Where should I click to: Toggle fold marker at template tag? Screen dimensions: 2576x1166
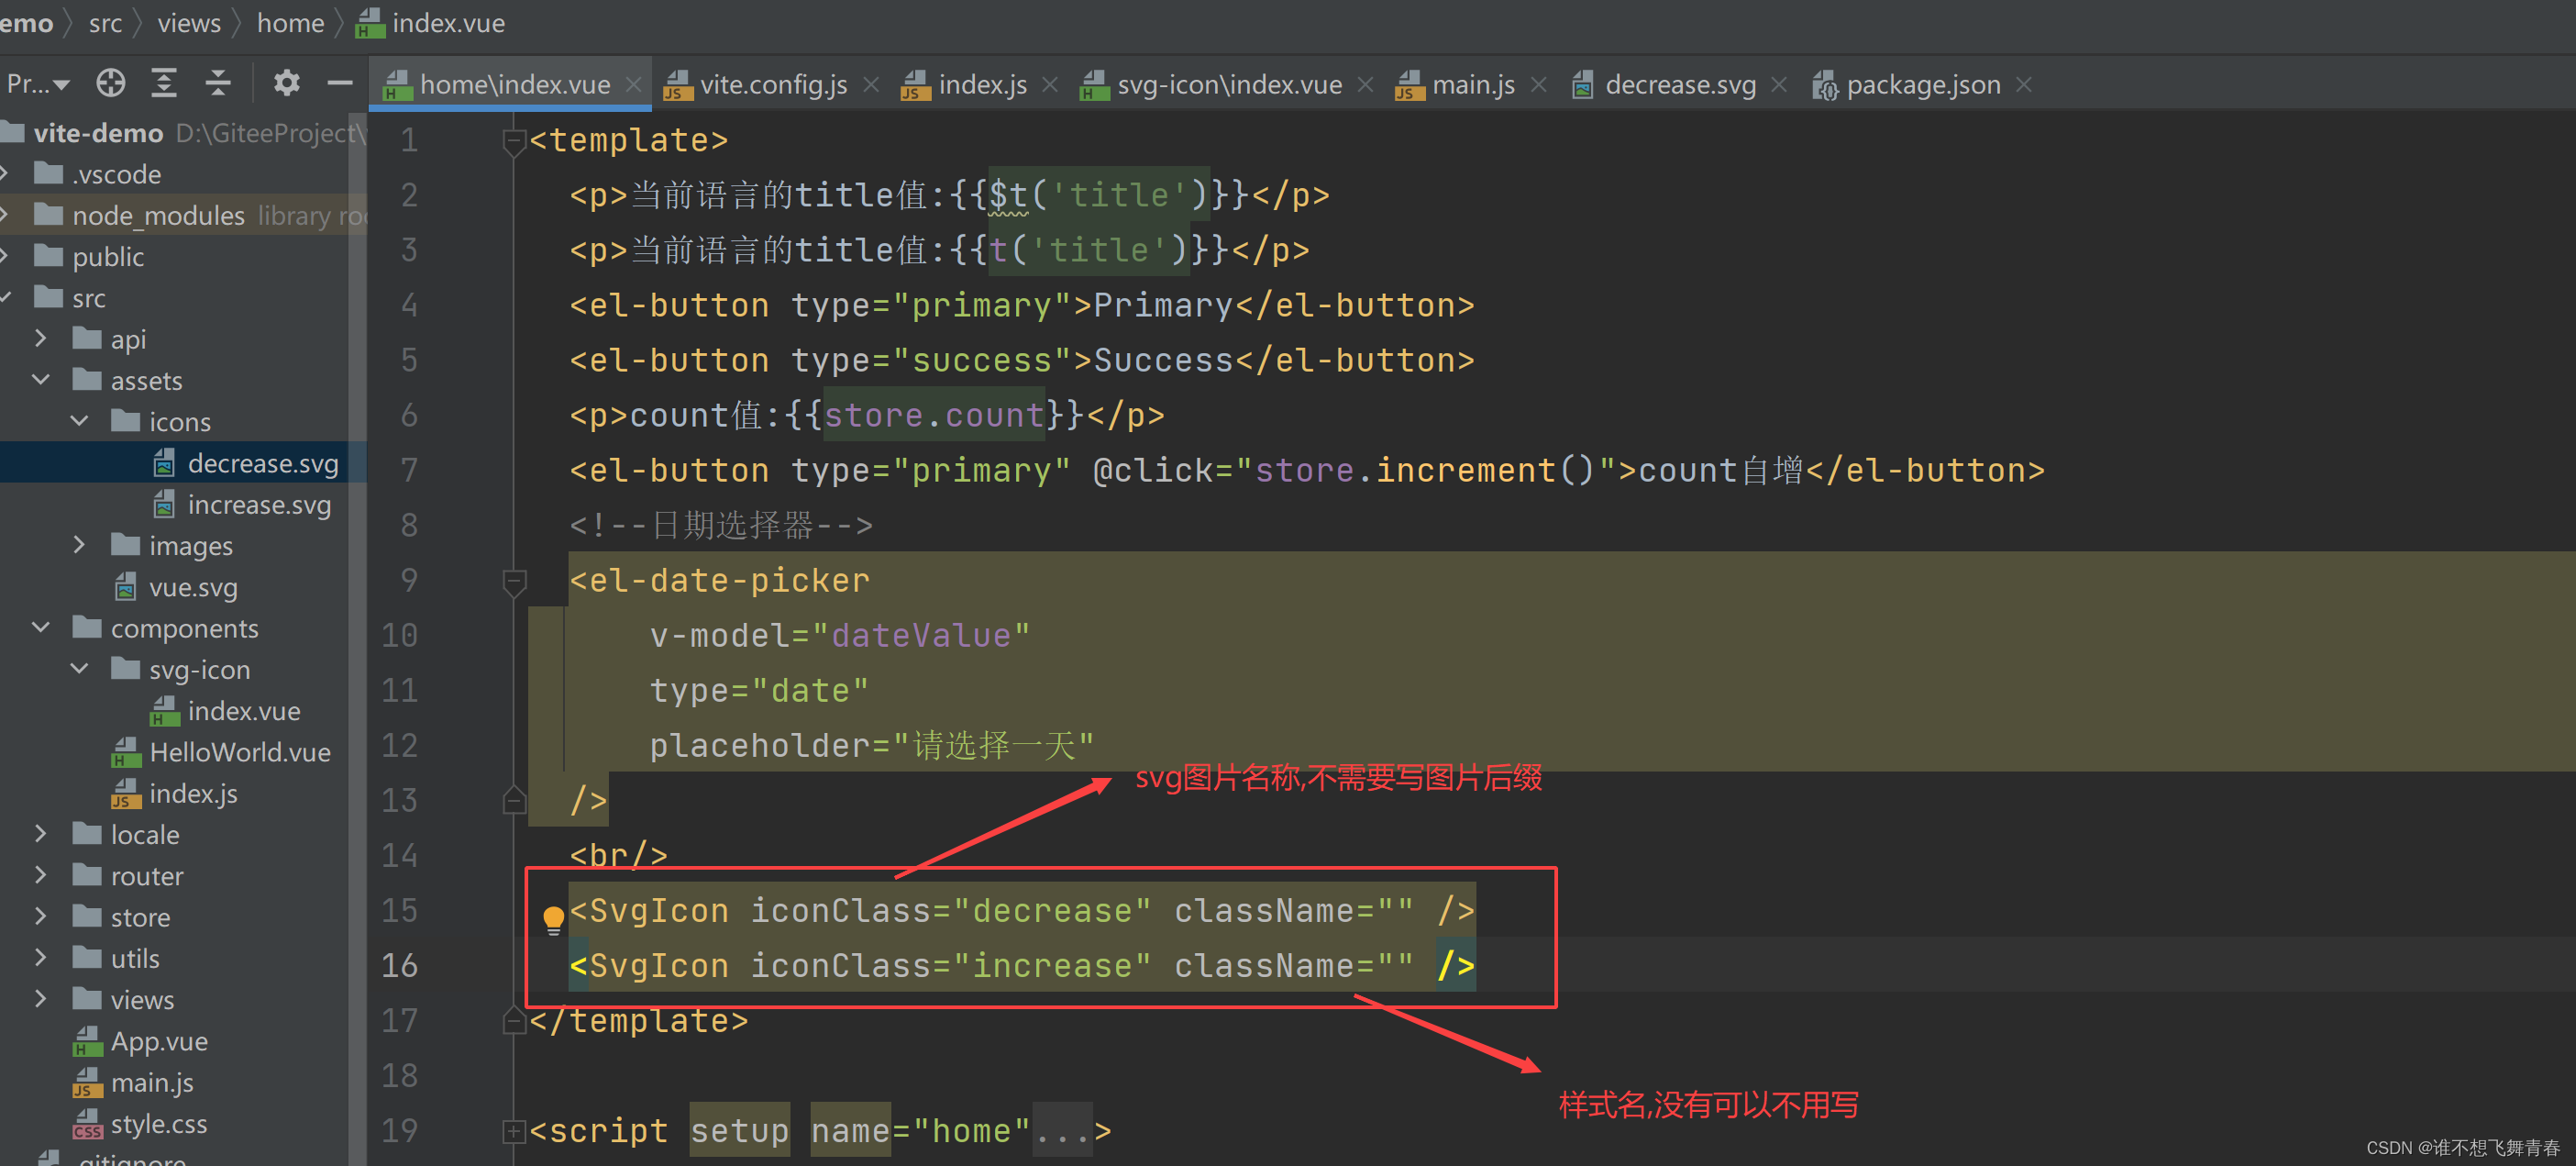(x=514, y=141)
